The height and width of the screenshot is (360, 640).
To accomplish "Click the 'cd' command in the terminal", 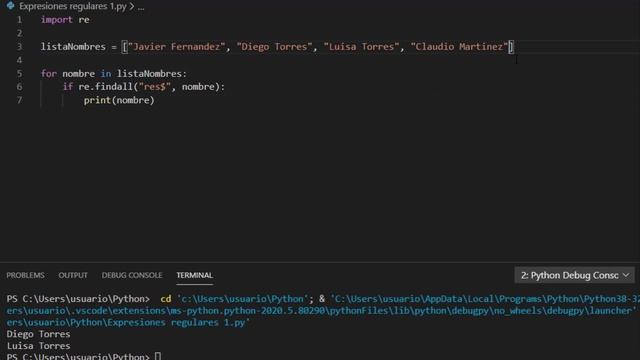I will 166,299.
